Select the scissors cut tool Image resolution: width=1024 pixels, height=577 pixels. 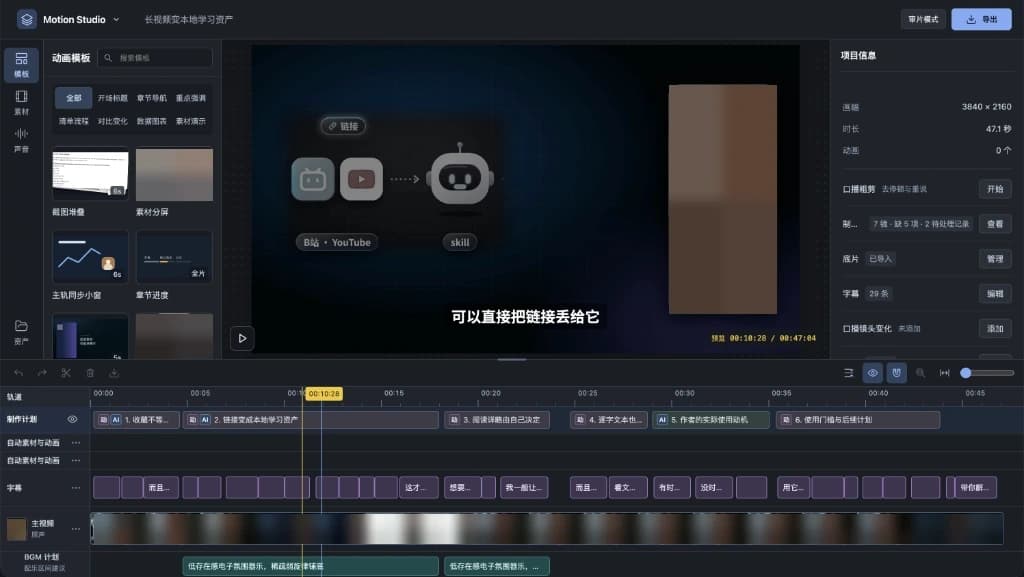66,373
